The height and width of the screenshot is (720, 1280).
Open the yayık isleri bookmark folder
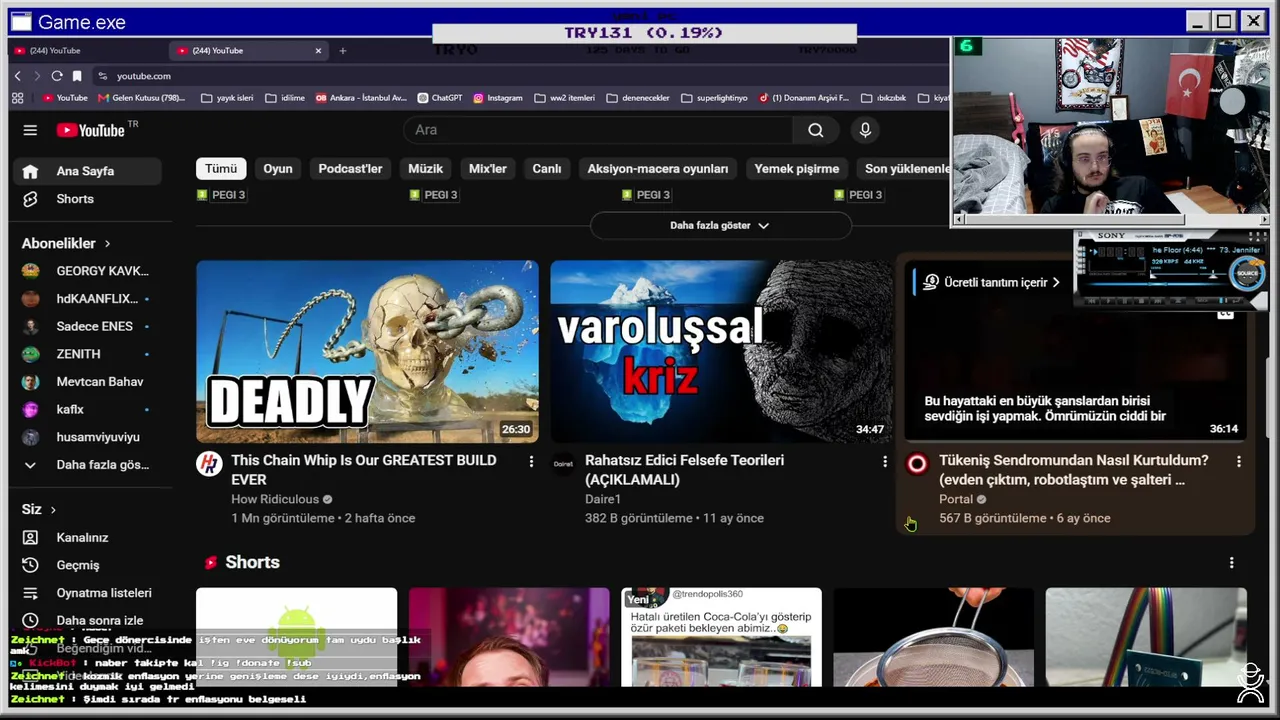227,98
